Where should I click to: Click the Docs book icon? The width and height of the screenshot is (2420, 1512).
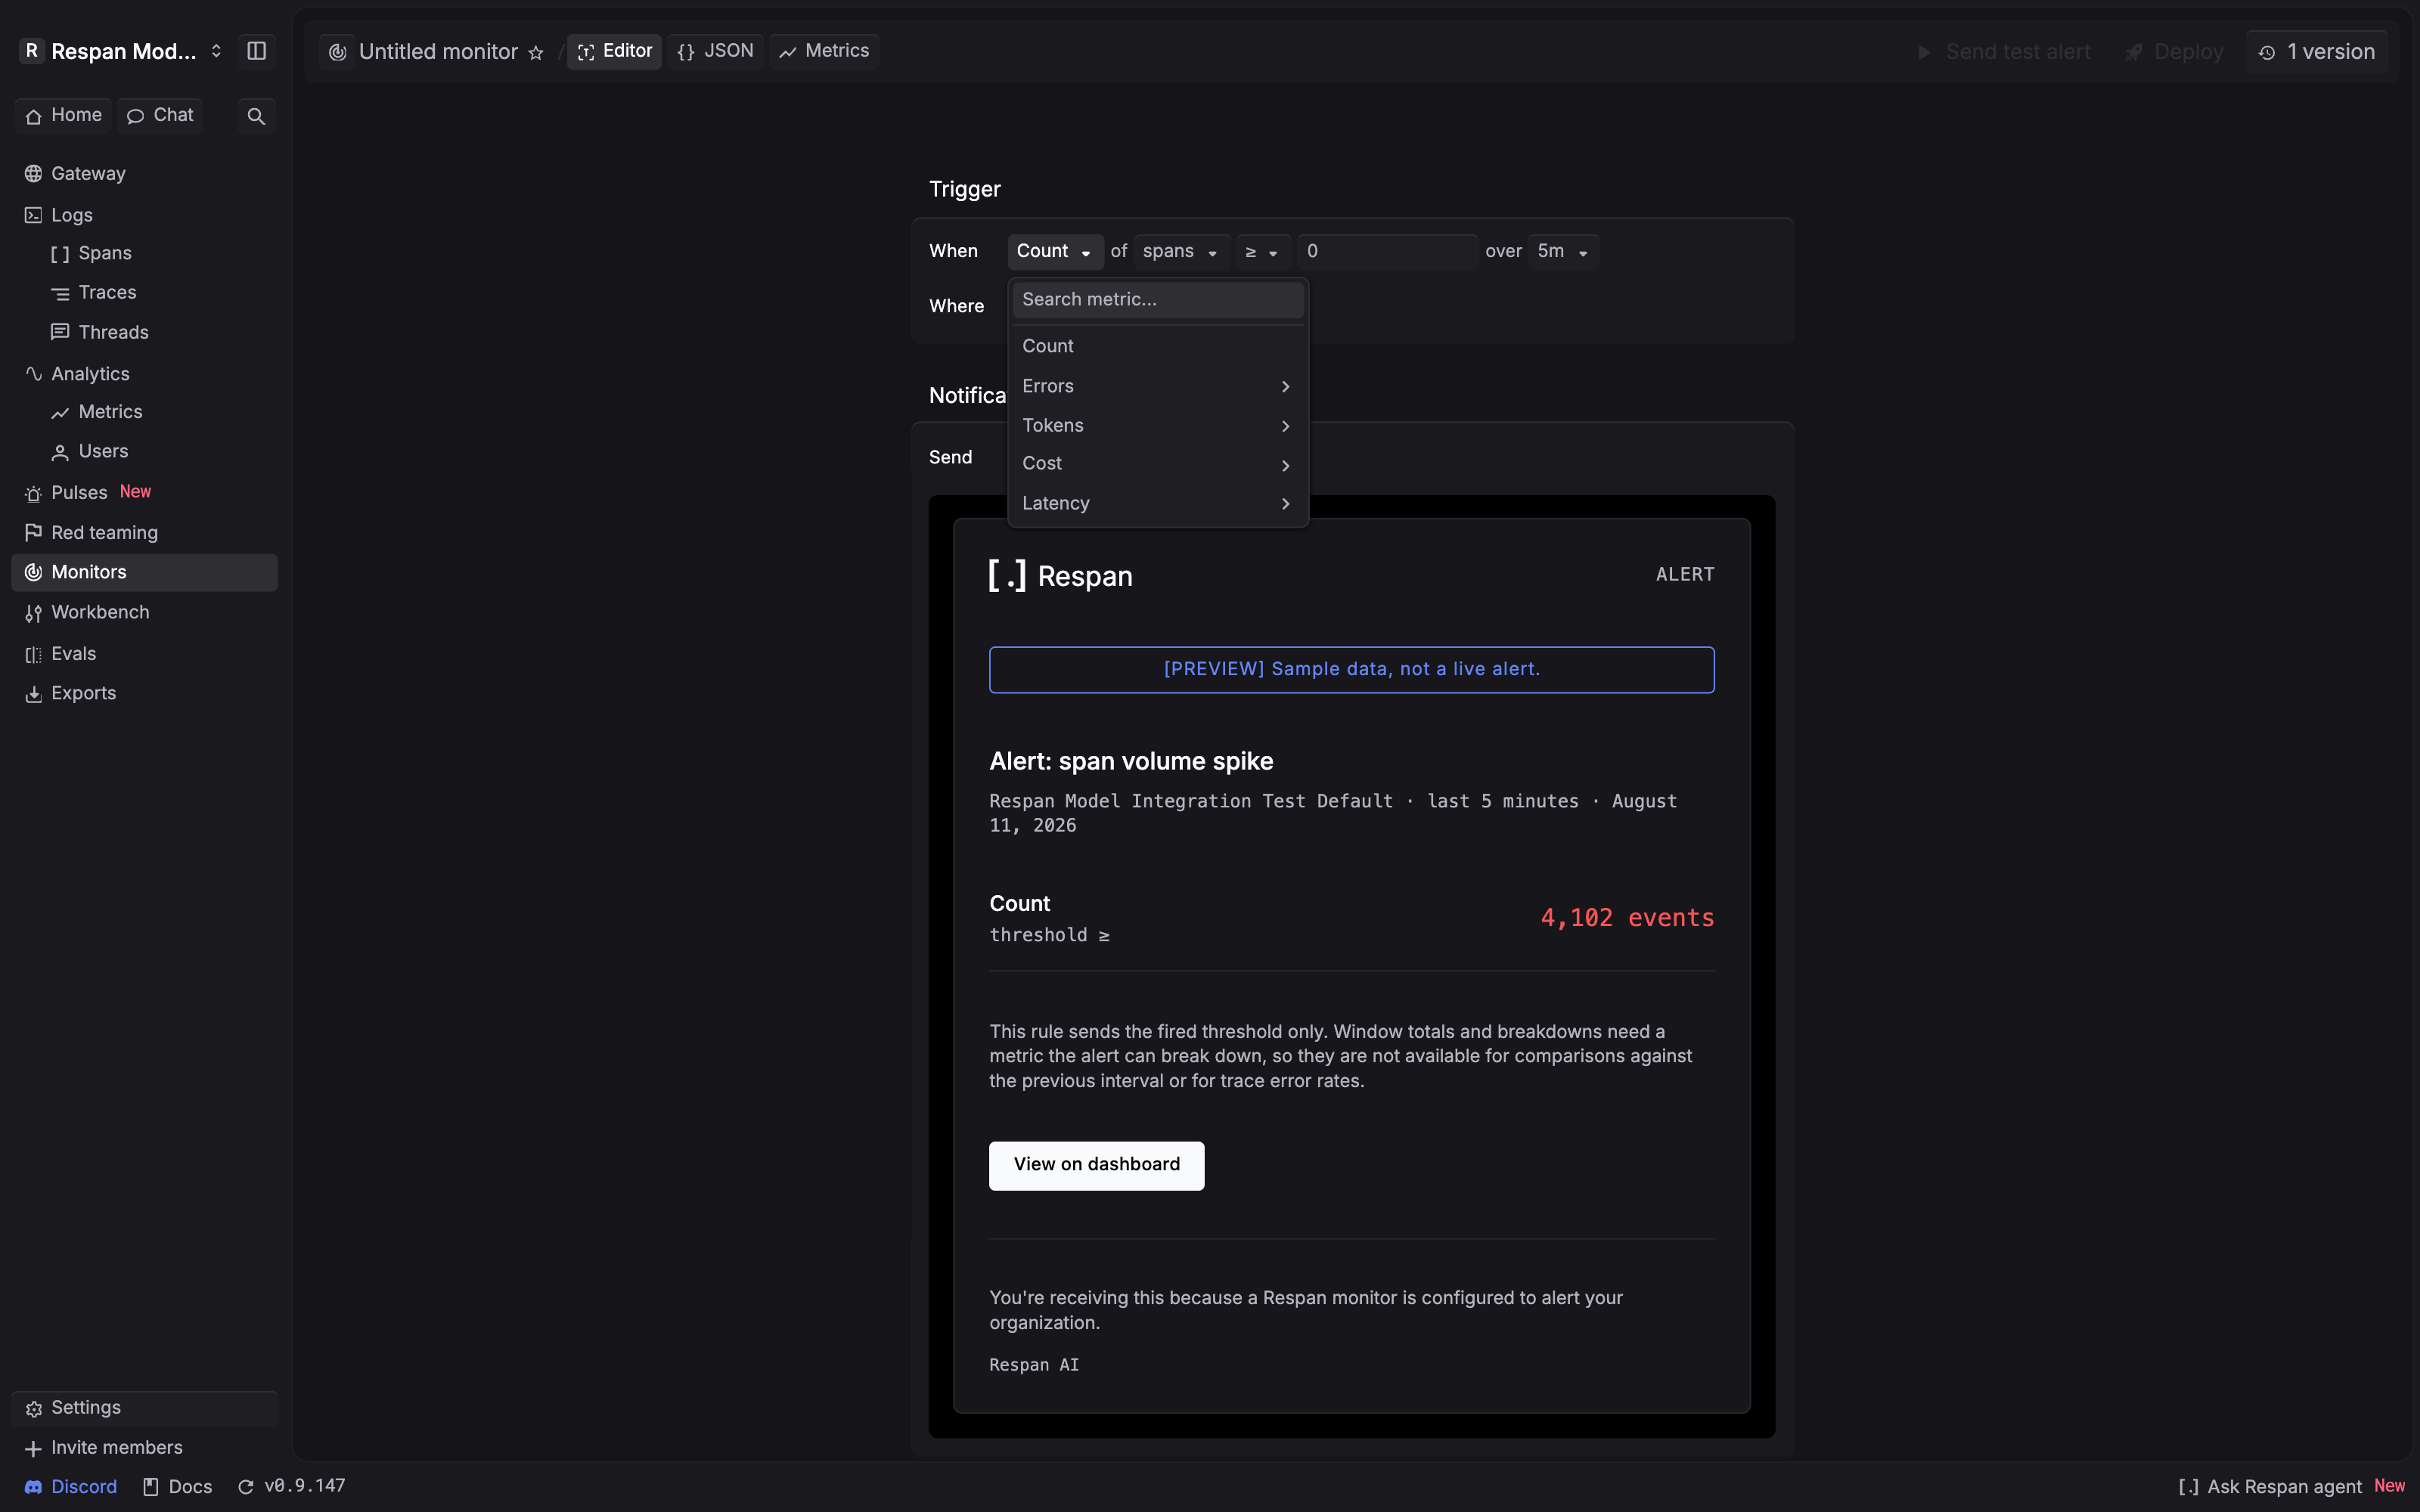(151, 1487)
